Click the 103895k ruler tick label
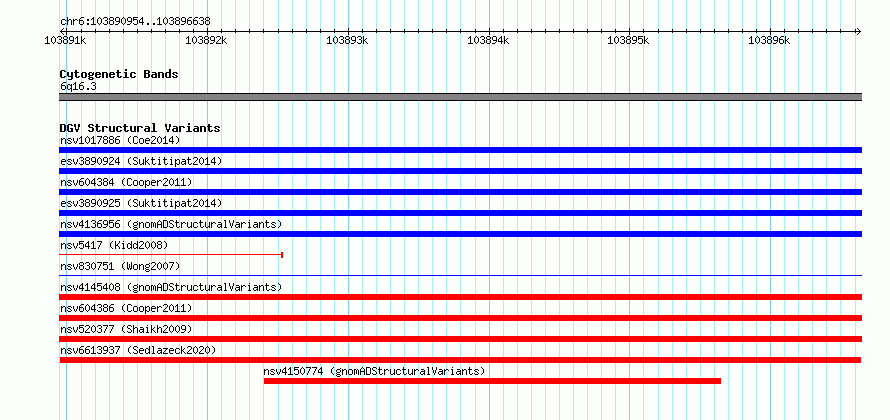890x420 pixels. 628,40
